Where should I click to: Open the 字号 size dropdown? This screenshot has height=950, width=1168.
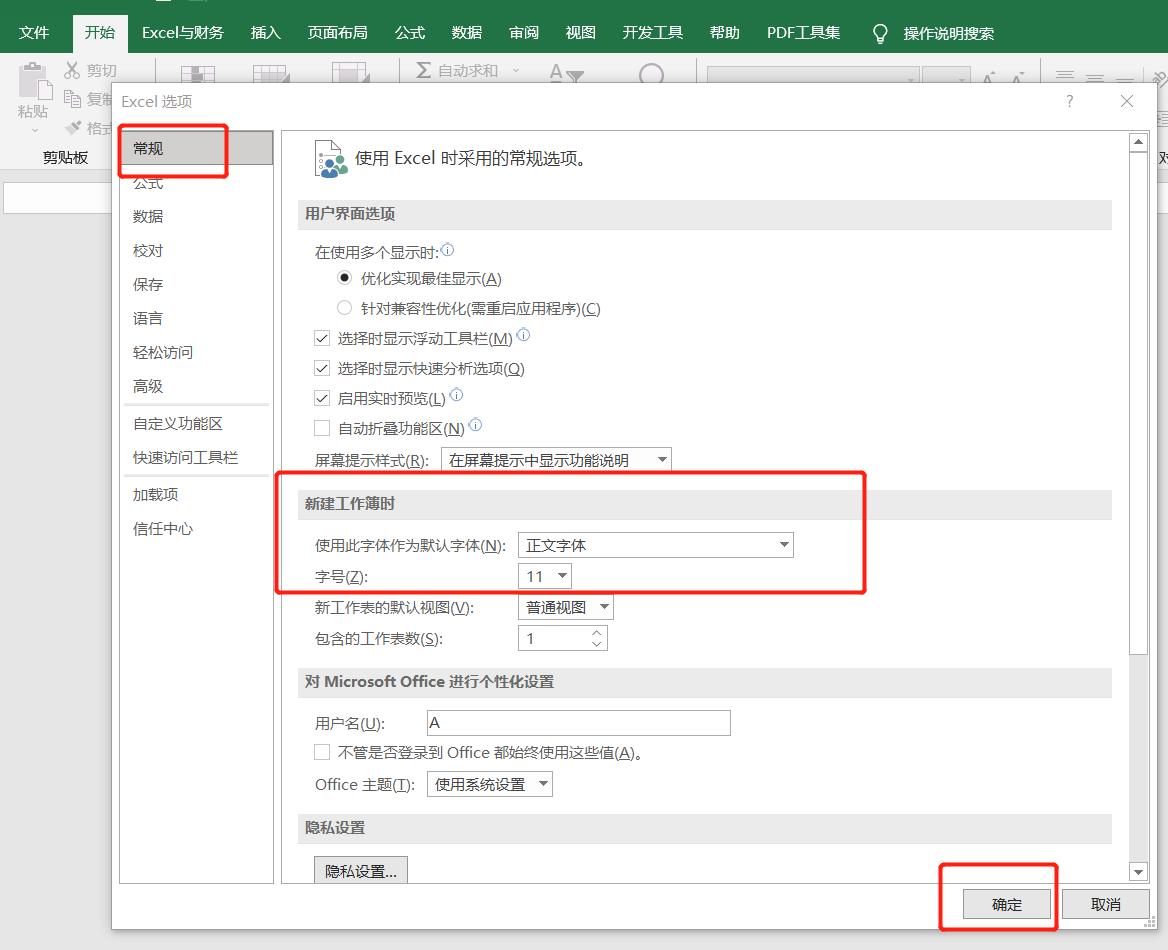pos(561,575)
